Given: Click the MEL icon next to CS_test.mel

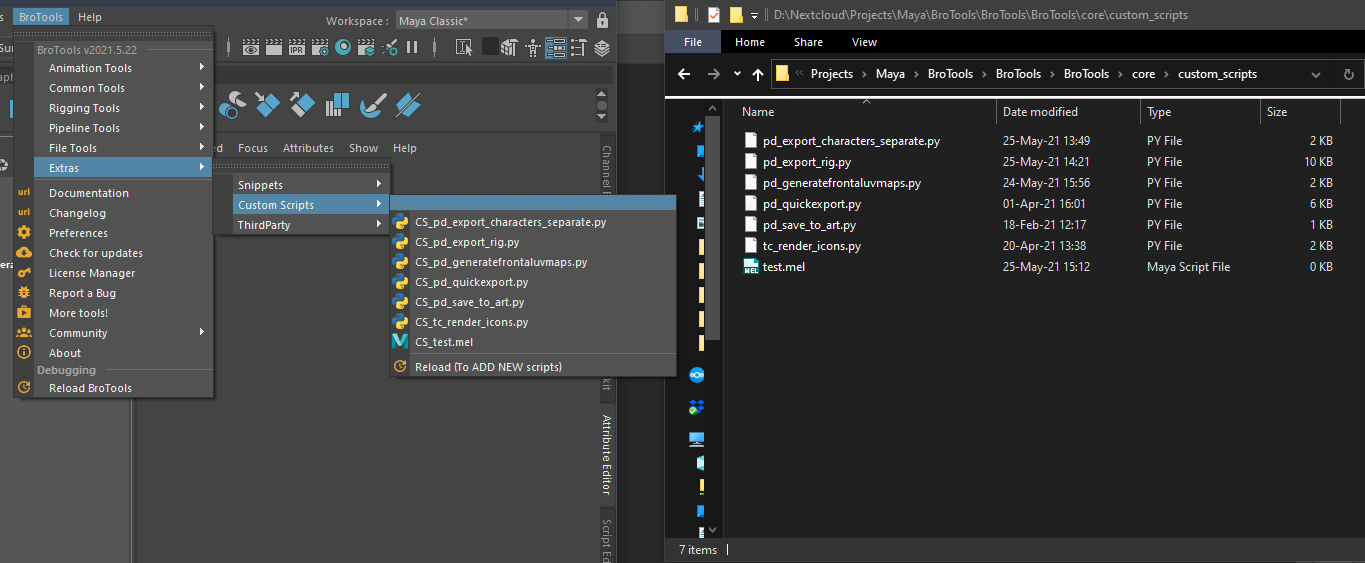Looking at the screenshot, I should (400, 342).
